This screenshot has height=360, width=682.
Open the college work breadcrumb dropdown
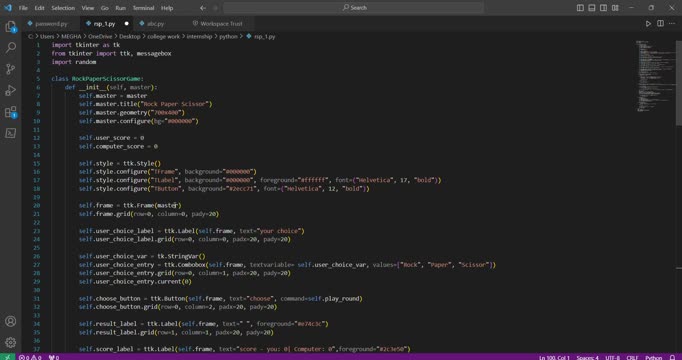(x=164, y=37)
